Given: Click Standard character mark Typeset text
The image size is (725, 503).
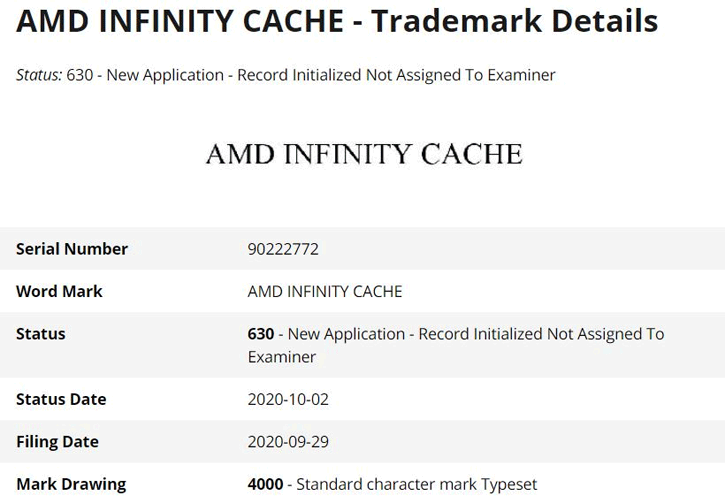Looking at the screenshot, I should (x=417, y=484).
